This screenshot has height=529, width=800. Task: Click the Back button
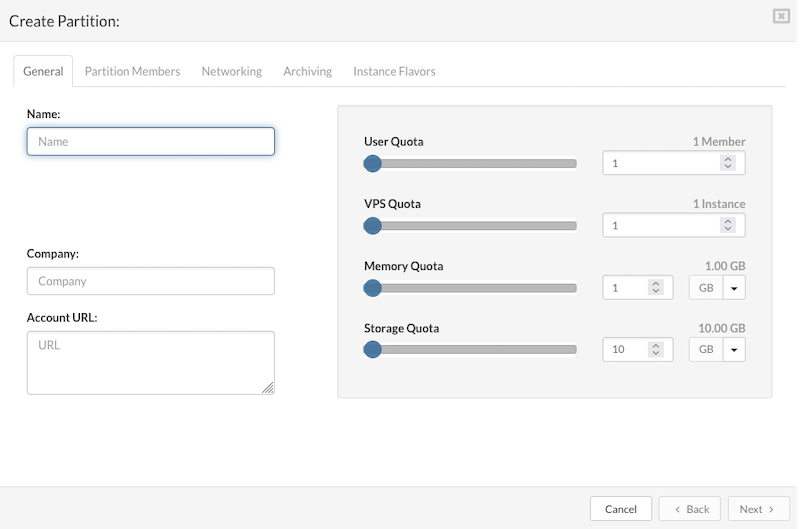(x=690, y=509)
